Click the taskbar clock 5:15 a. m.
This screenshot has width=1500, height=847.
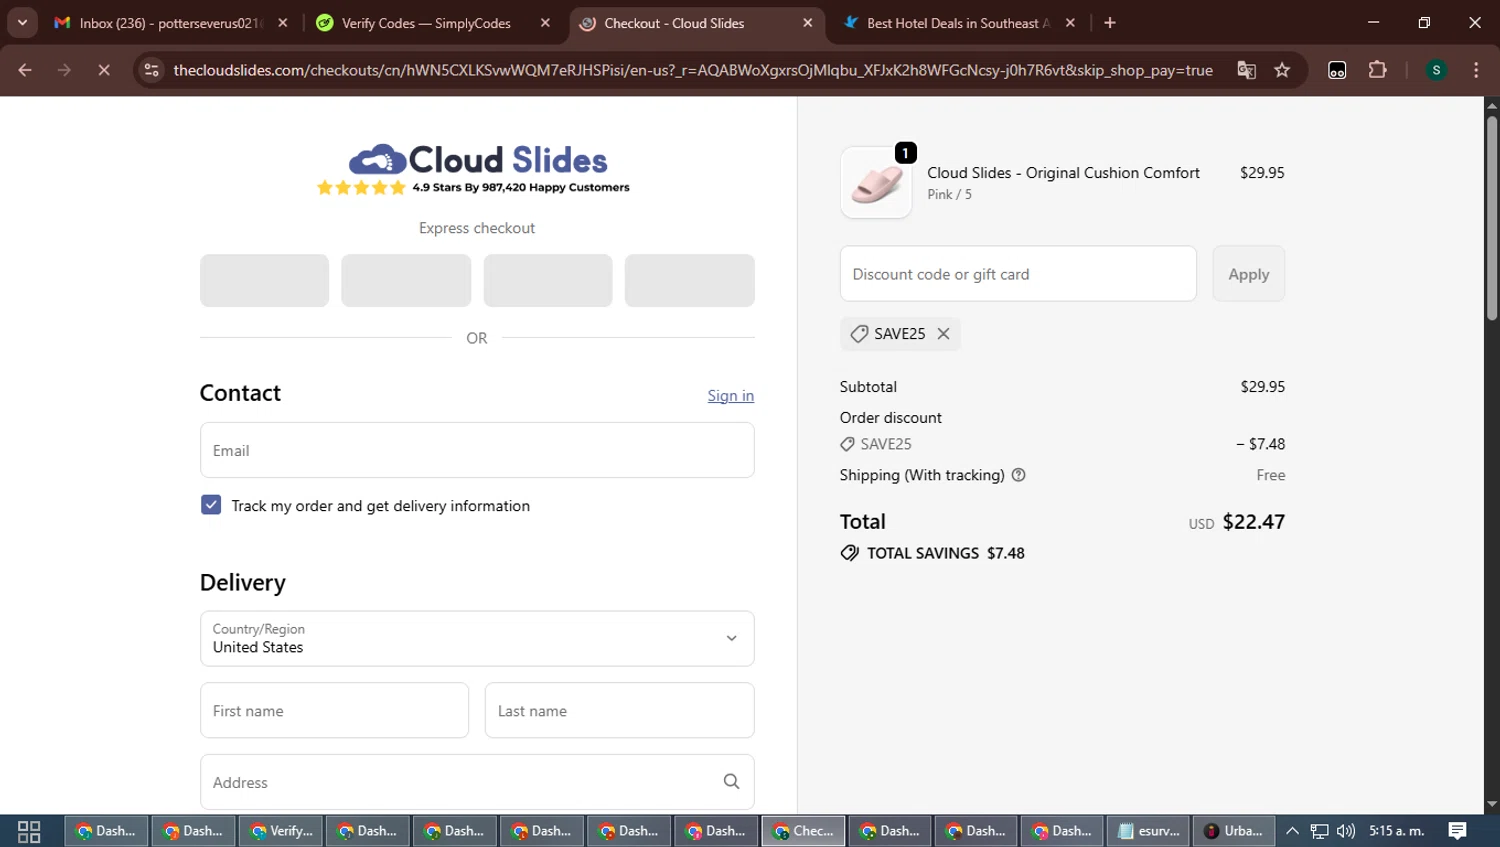pos(1397,831)
